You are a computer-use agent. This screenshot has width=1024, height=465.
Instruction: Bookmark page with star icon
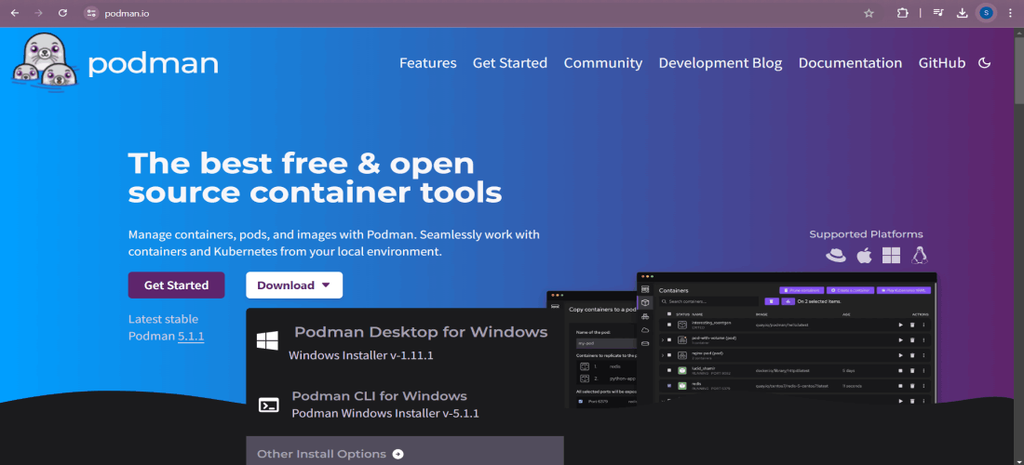[x=869, y=13]
